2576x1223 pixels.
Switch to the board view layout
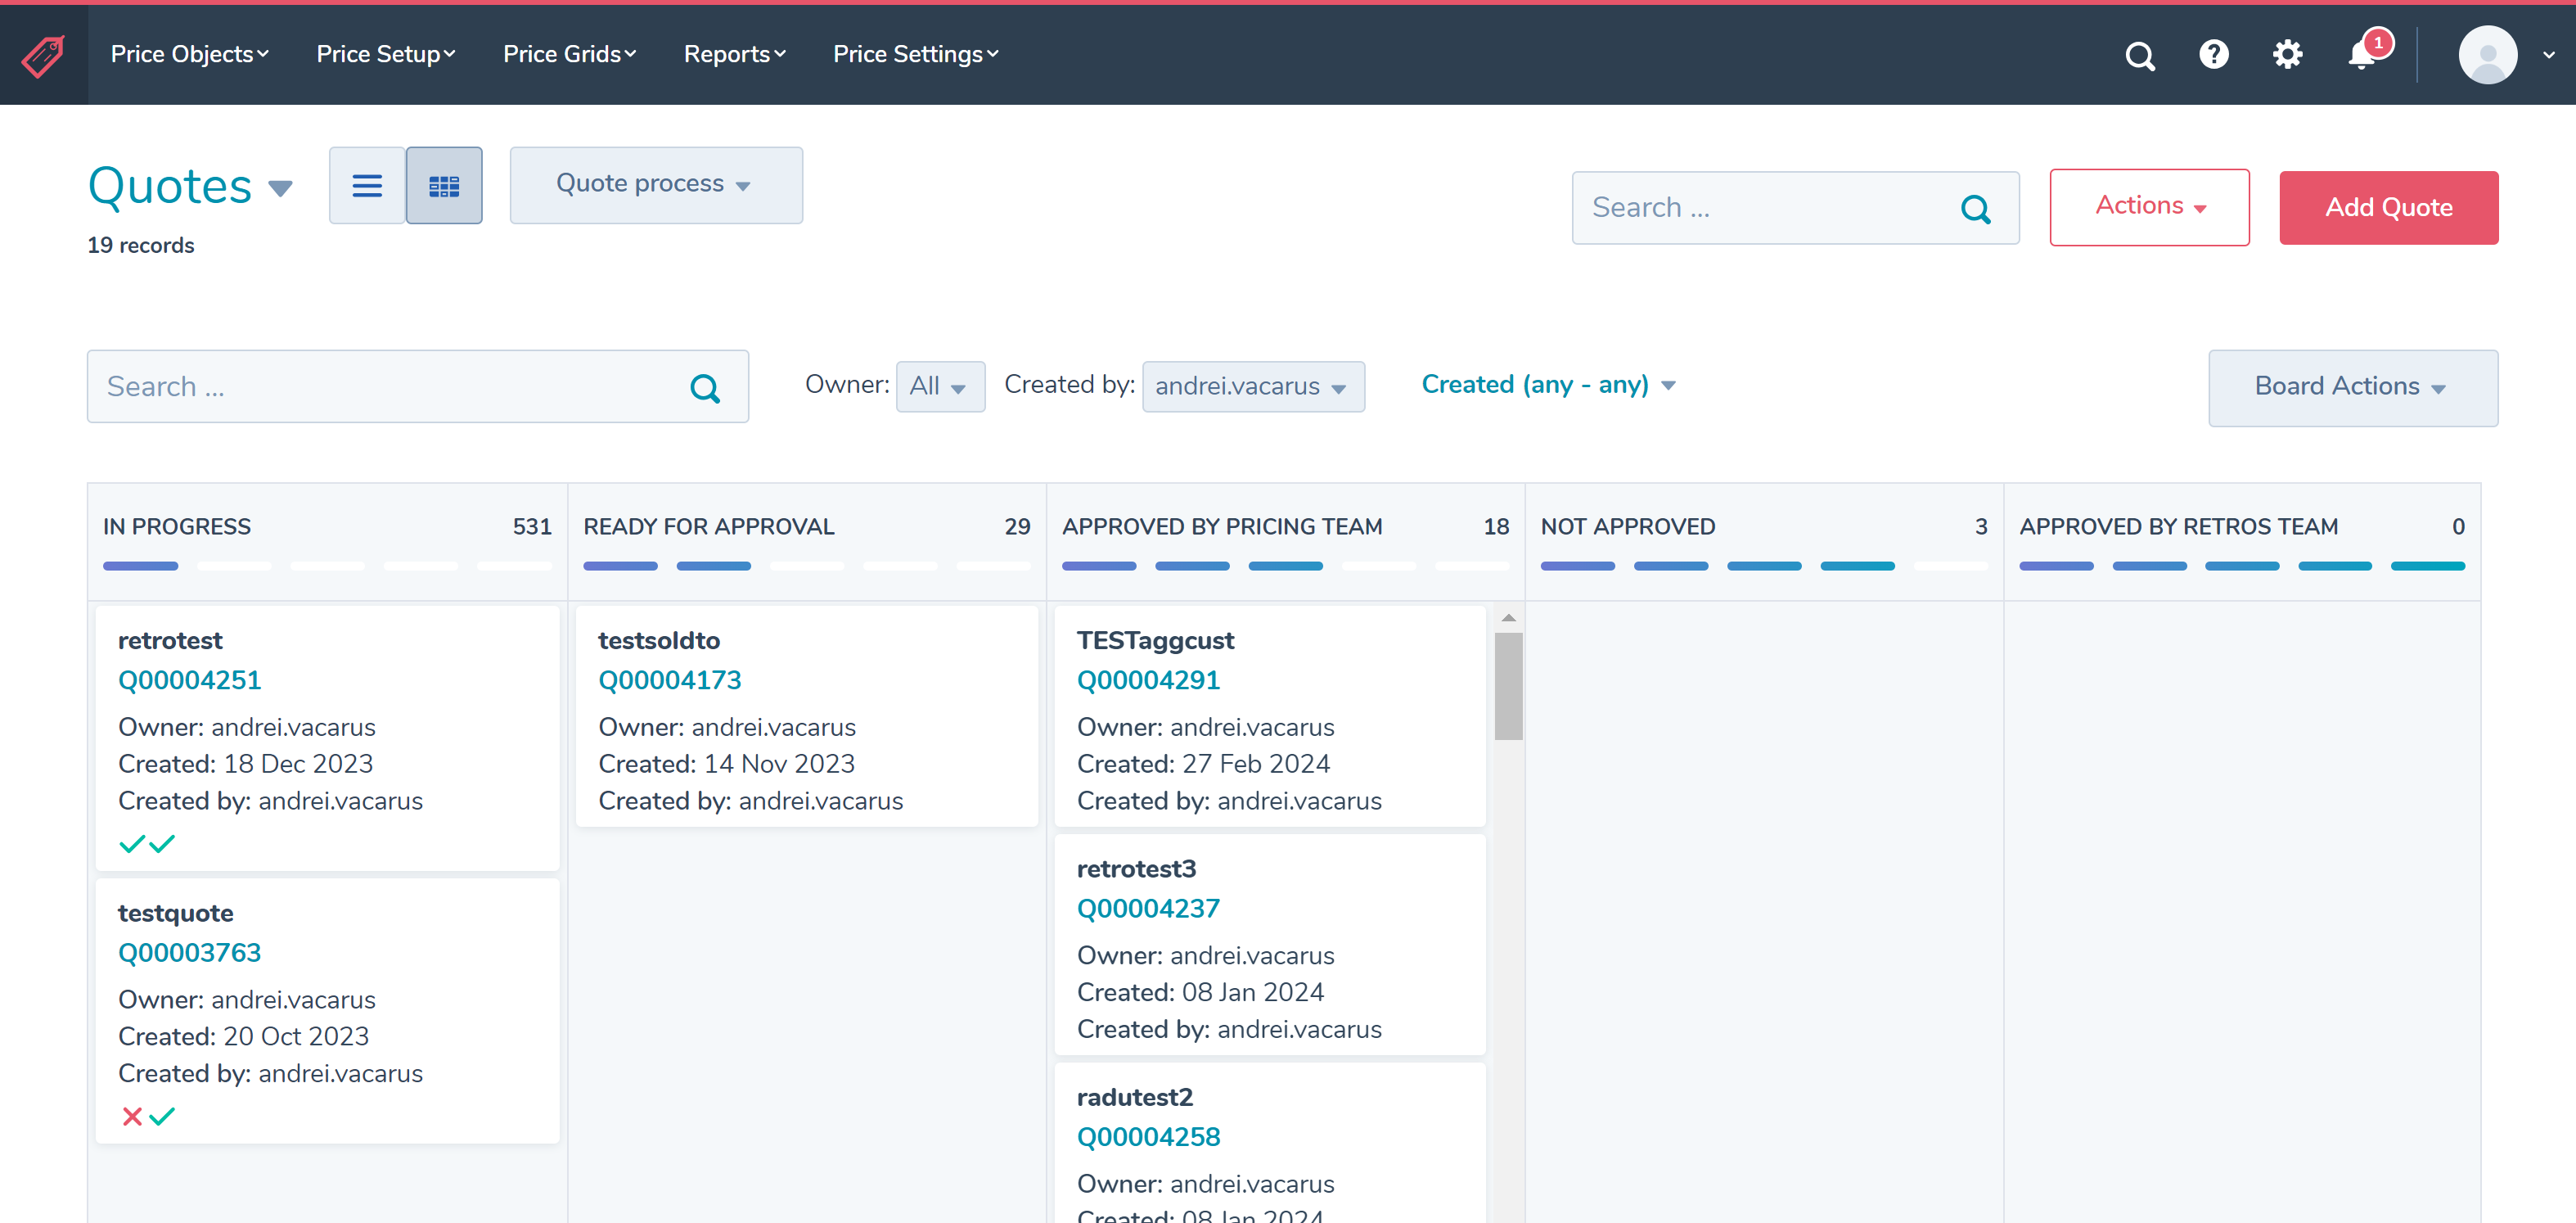(x=444, y=185)
